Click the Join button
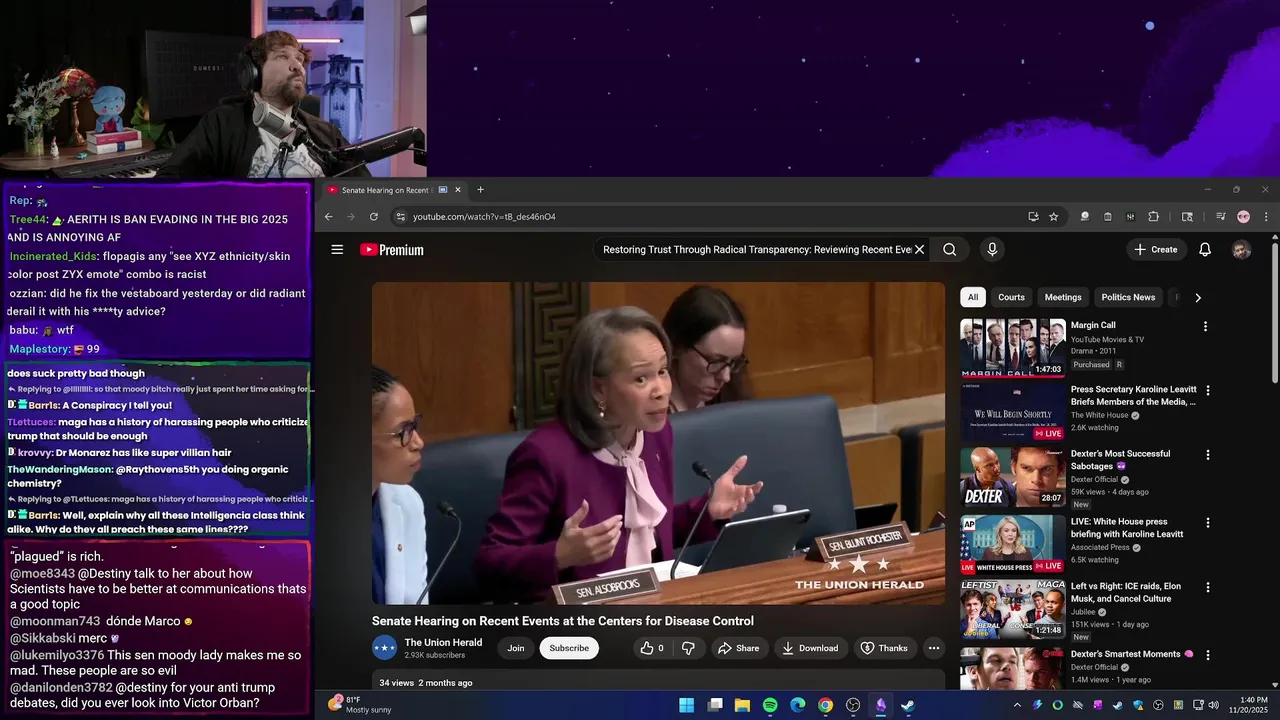This screenshot has height=720, width=1280. coord(516,648)
